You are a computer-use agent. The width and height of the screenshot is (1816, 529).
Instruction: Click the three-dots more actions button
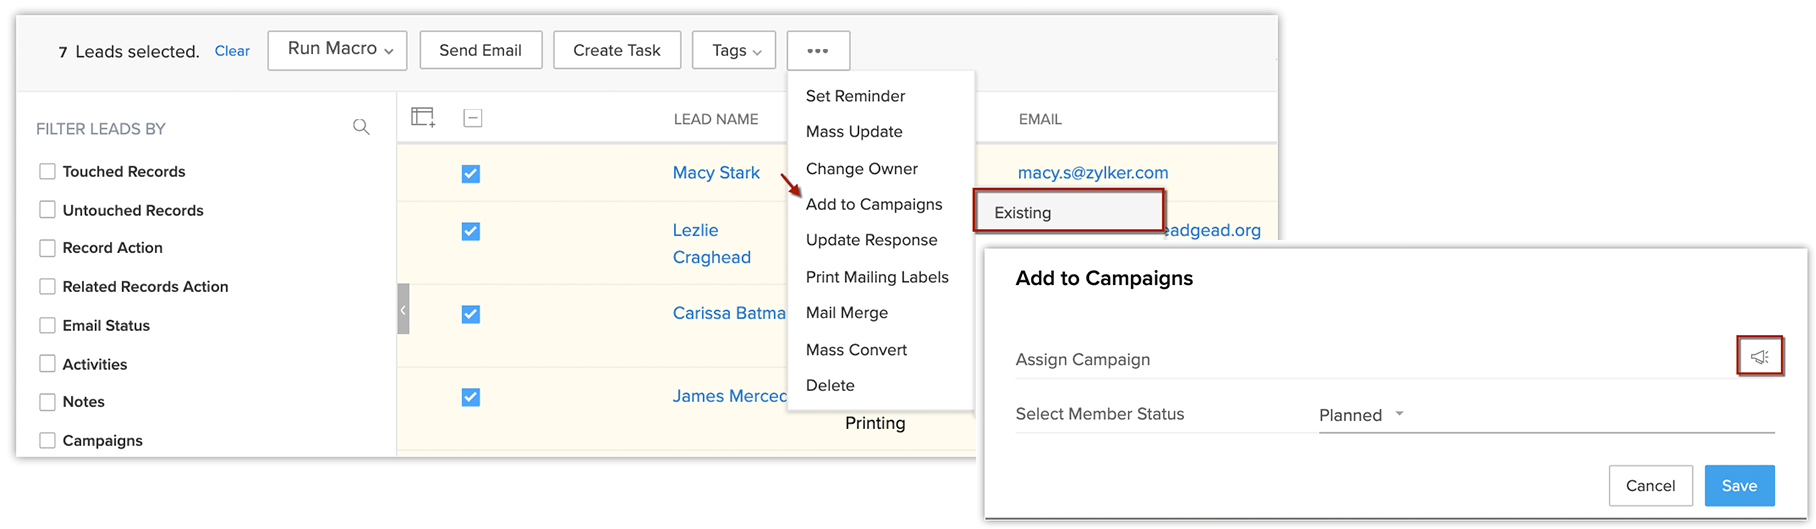click(818, 50)
